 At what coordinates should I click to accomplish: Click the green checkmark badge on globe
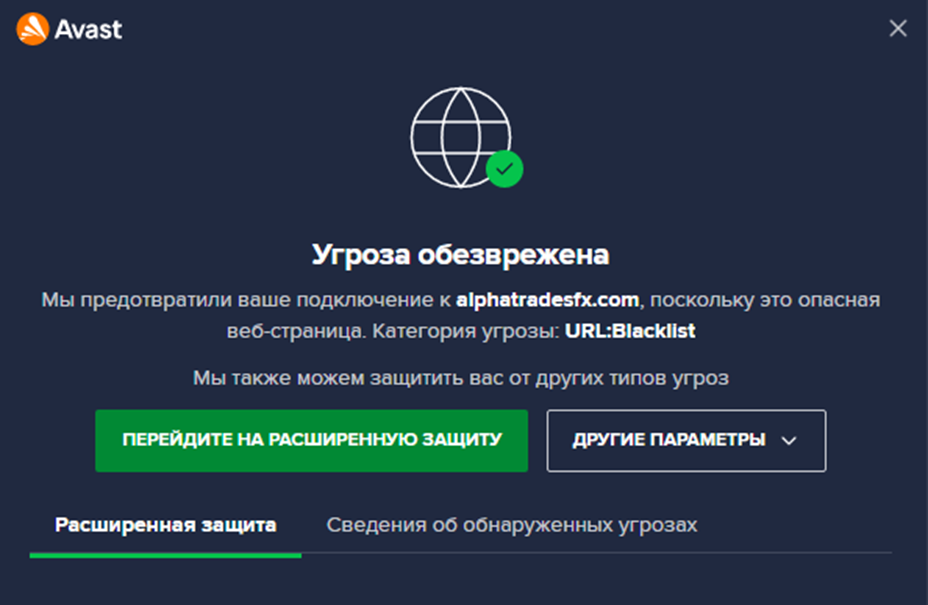[504, 169]
